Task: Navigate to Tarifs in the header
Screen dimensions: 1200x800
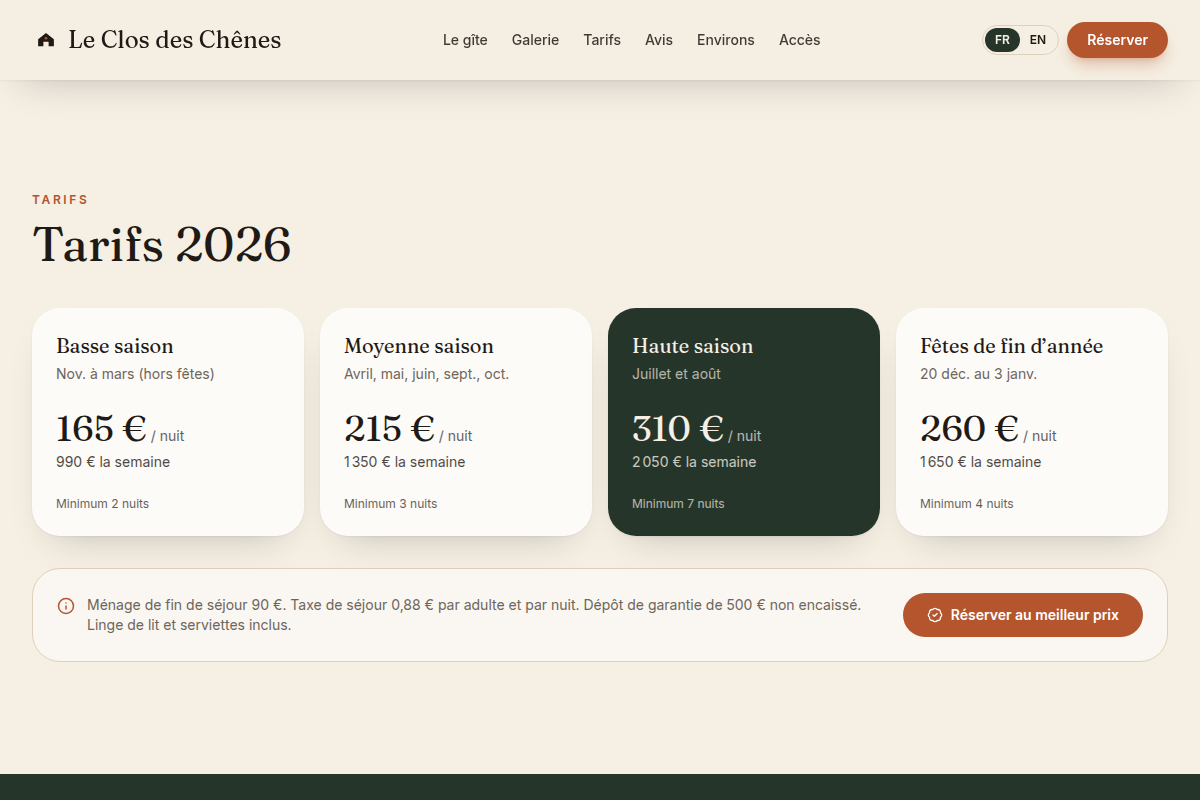Action: point(602,40)
